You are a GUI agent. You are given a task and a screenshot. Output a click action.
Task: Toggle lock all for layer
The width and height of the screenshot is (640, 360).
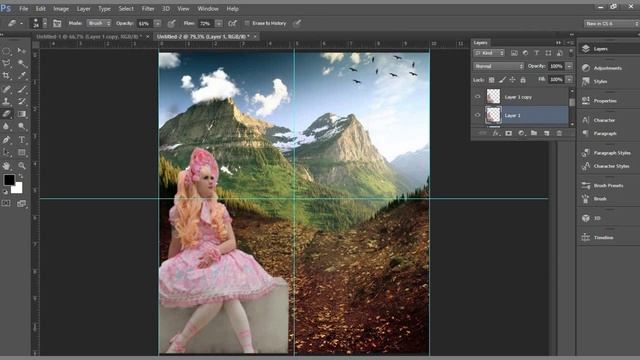click(523, 80)
